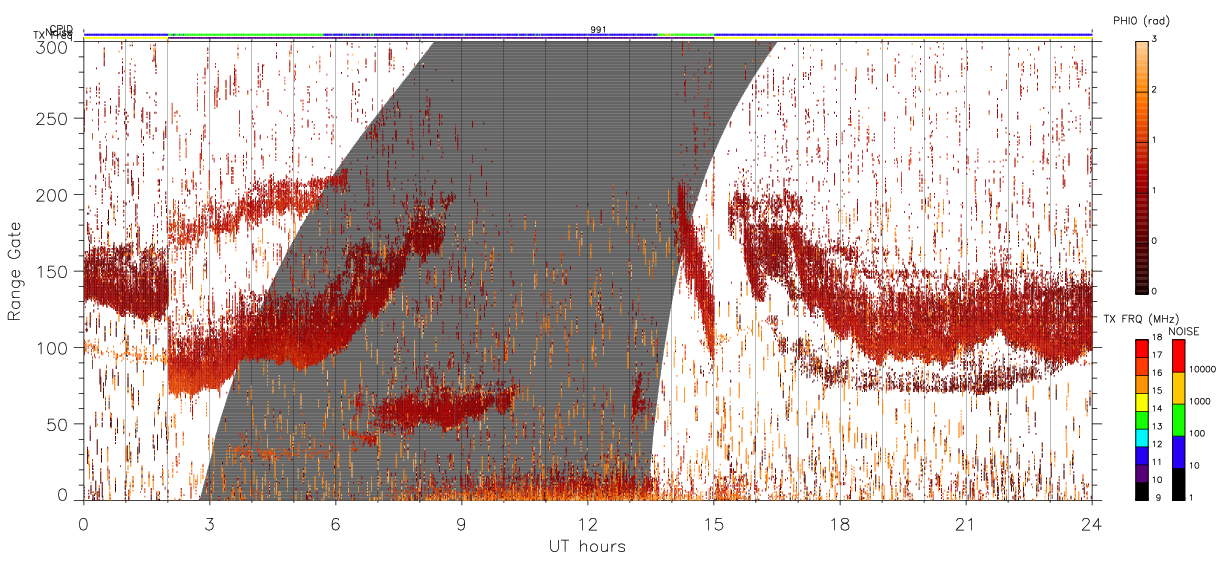Click the x-axis tick label '15'
Image resolution: width=1228 pixels, height=567 pixels.
pyautogui.click(x=713, y=523)
